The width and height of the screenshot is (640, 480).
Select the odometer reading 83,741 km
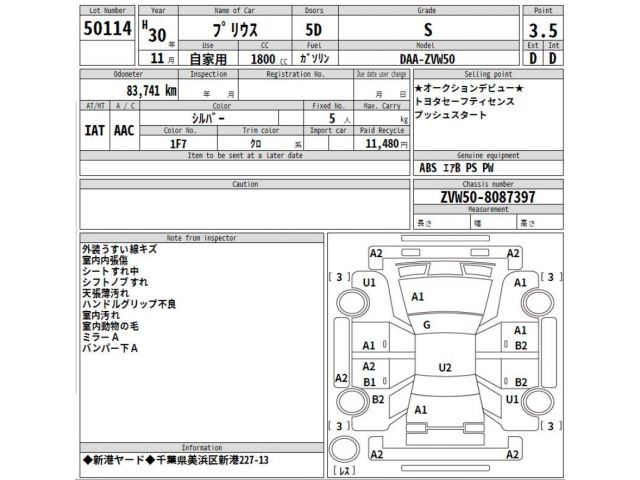151,91
